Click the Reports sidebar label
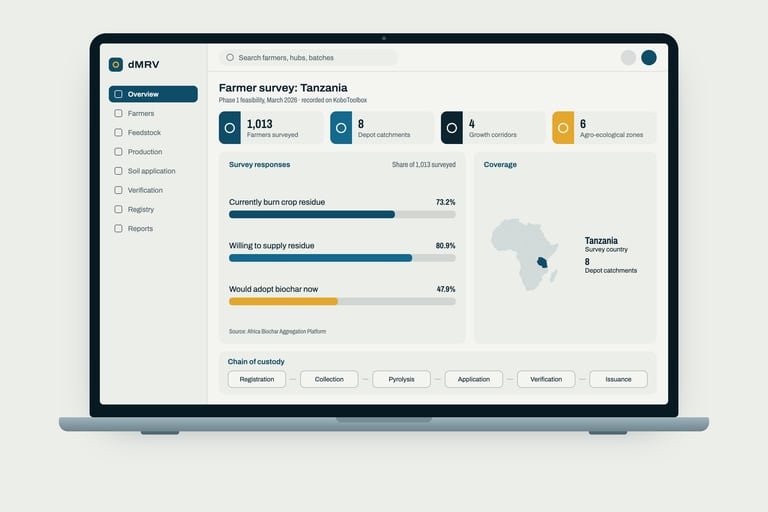The height and width of the screenshot is (512, 768). [x=141, y=228]
